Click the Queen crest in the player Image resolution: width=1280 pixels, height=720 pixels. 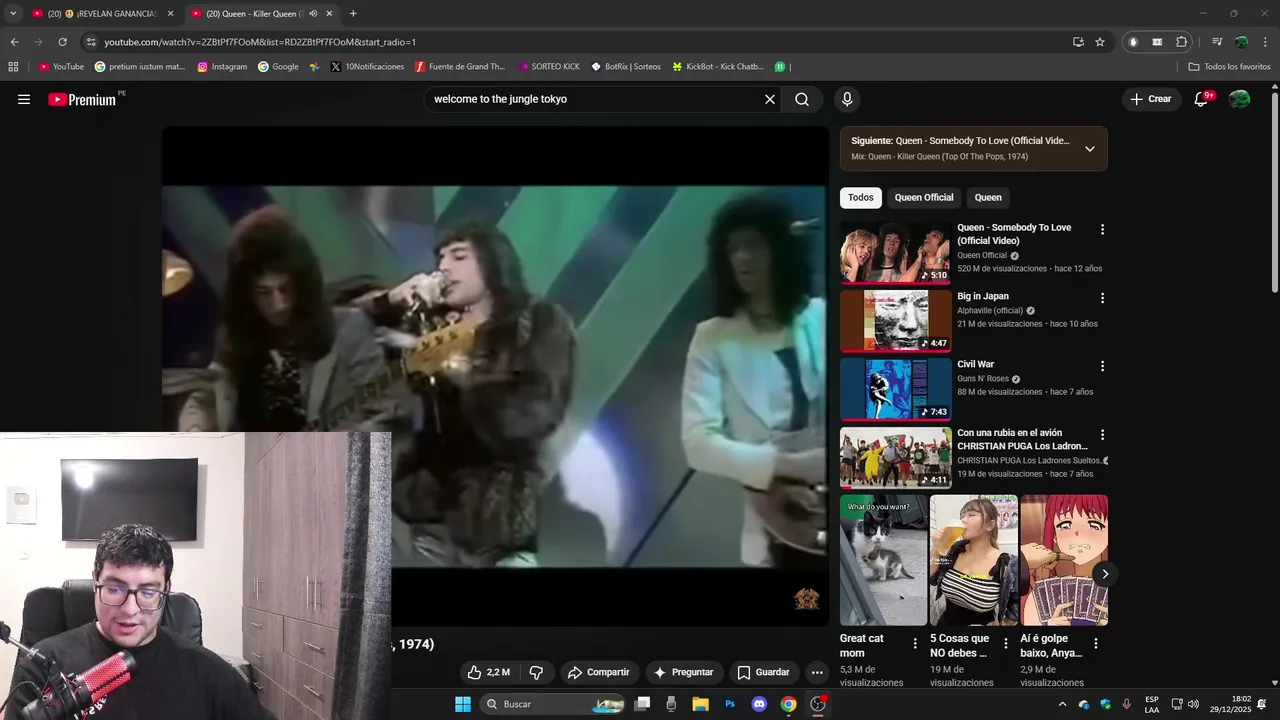point(806,599)
